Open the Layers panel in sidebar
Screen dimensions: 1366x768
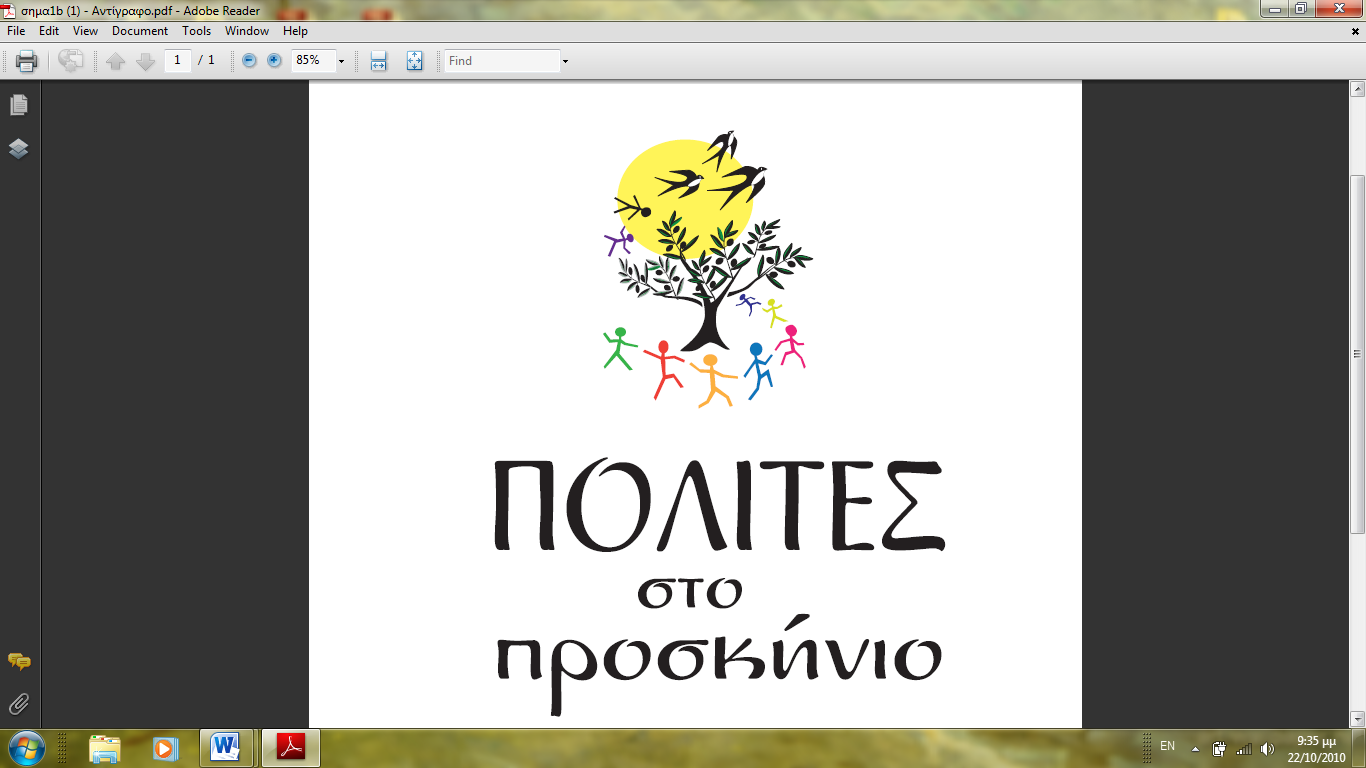pos(18,149)
